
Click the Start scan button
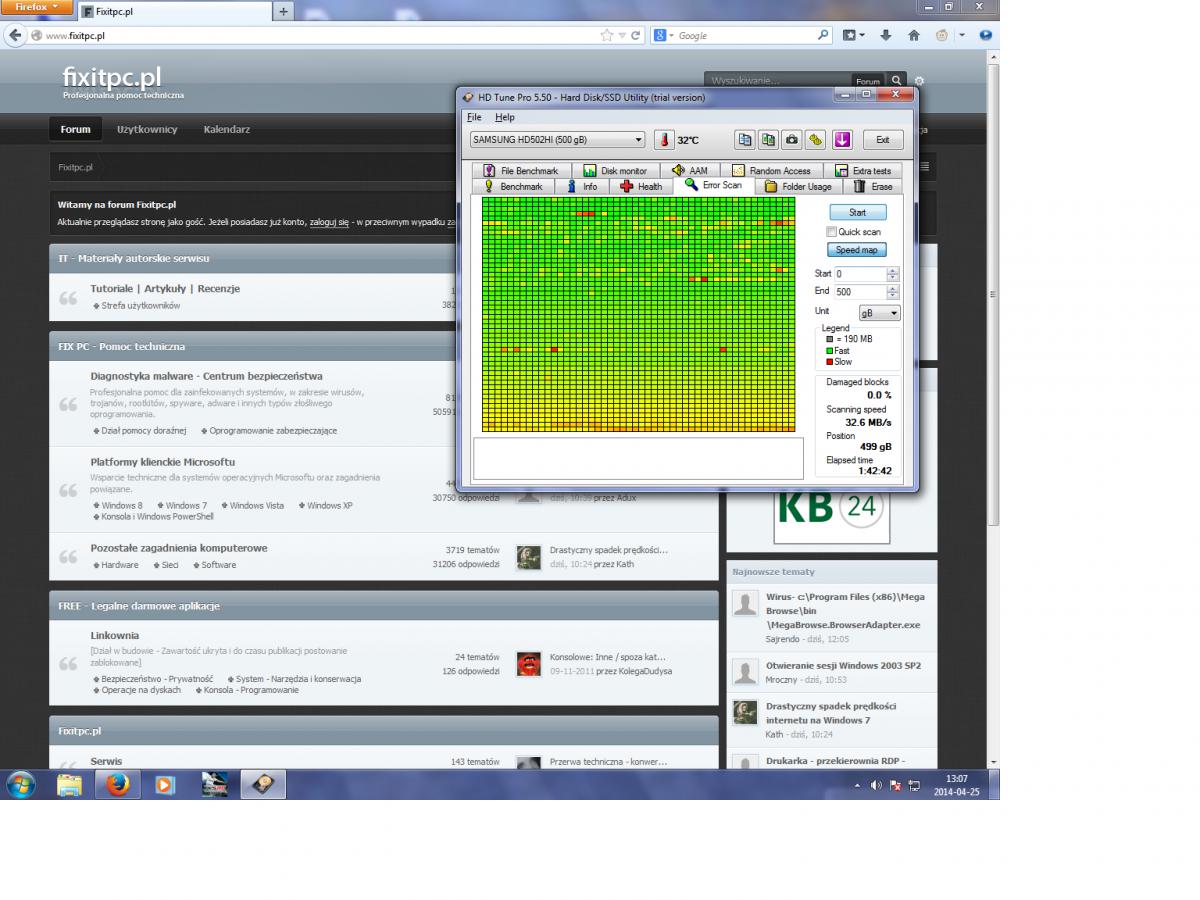point(857,212)
